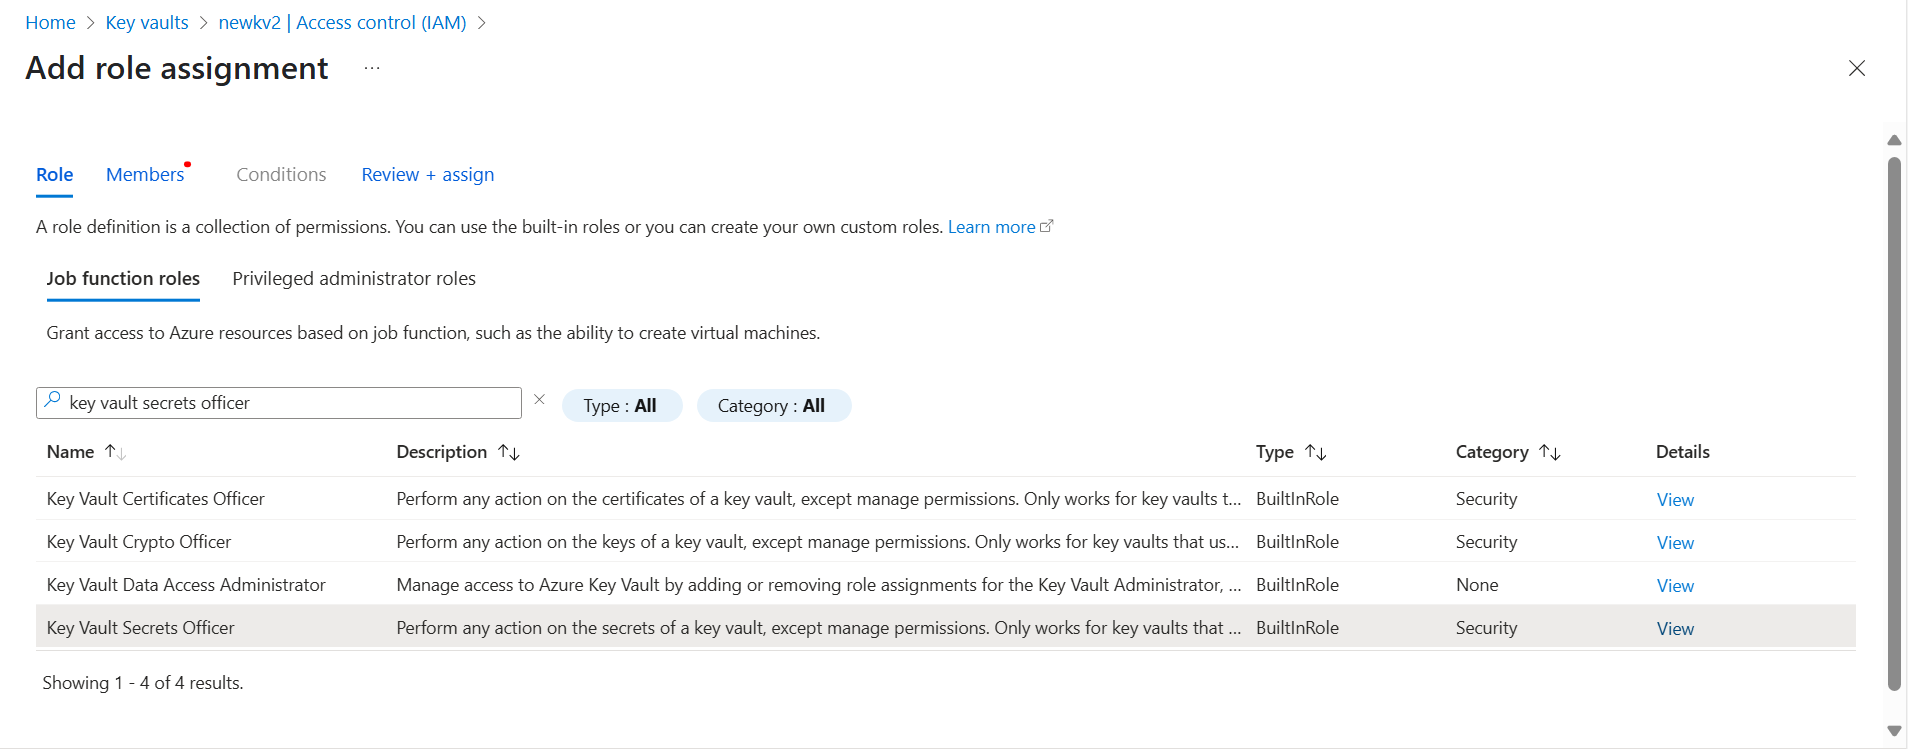Open the more options ellipsis beside the title
The image size is (1908, 749).
[372, 68]
